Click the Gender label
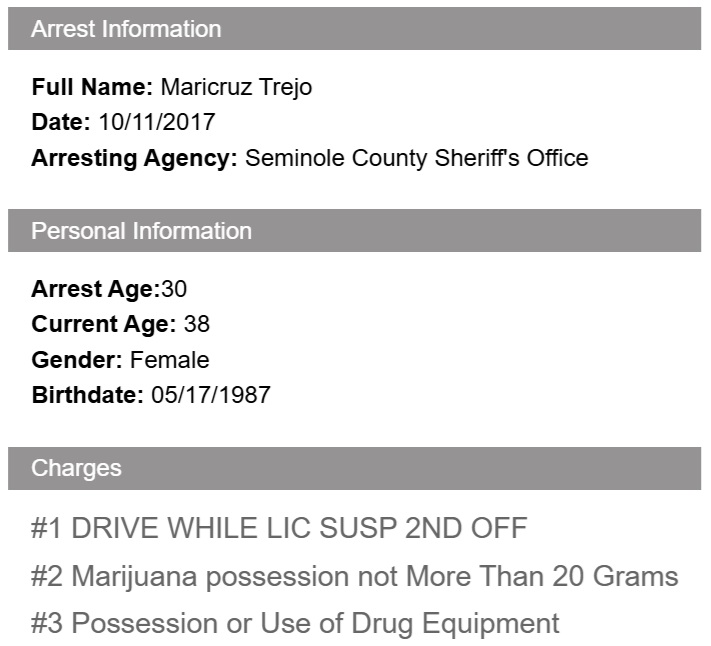Viewport: 711px width, 646px height. [x=77, y=359]
